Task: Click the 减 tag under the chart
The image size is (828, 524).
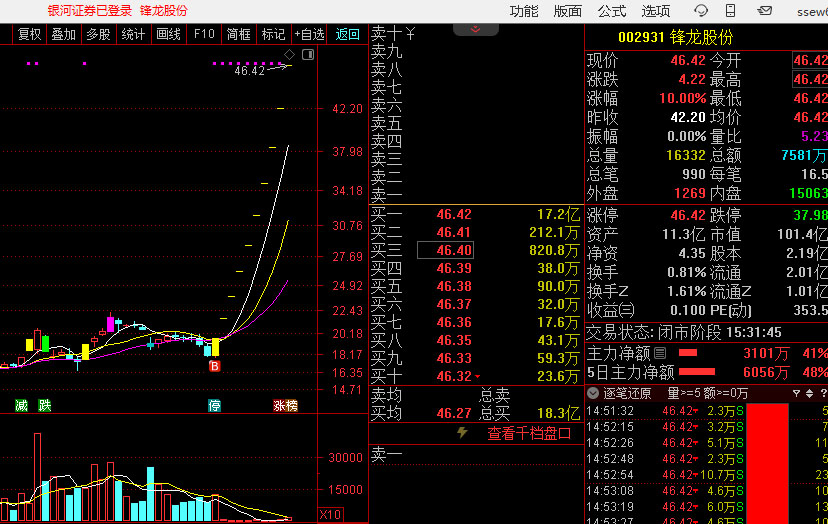Action: coord(21,405)
